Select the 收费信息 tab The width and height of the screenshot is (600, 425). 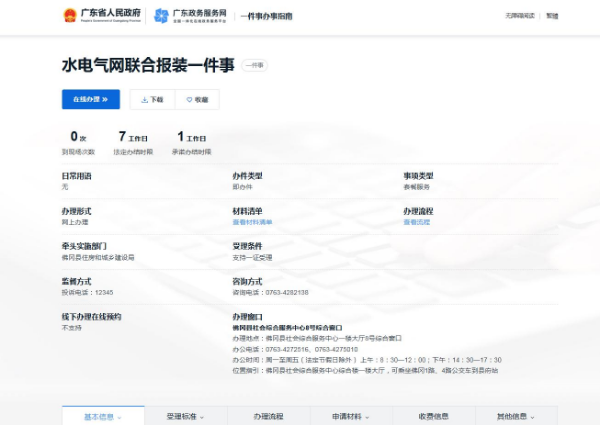pos(434,416)
